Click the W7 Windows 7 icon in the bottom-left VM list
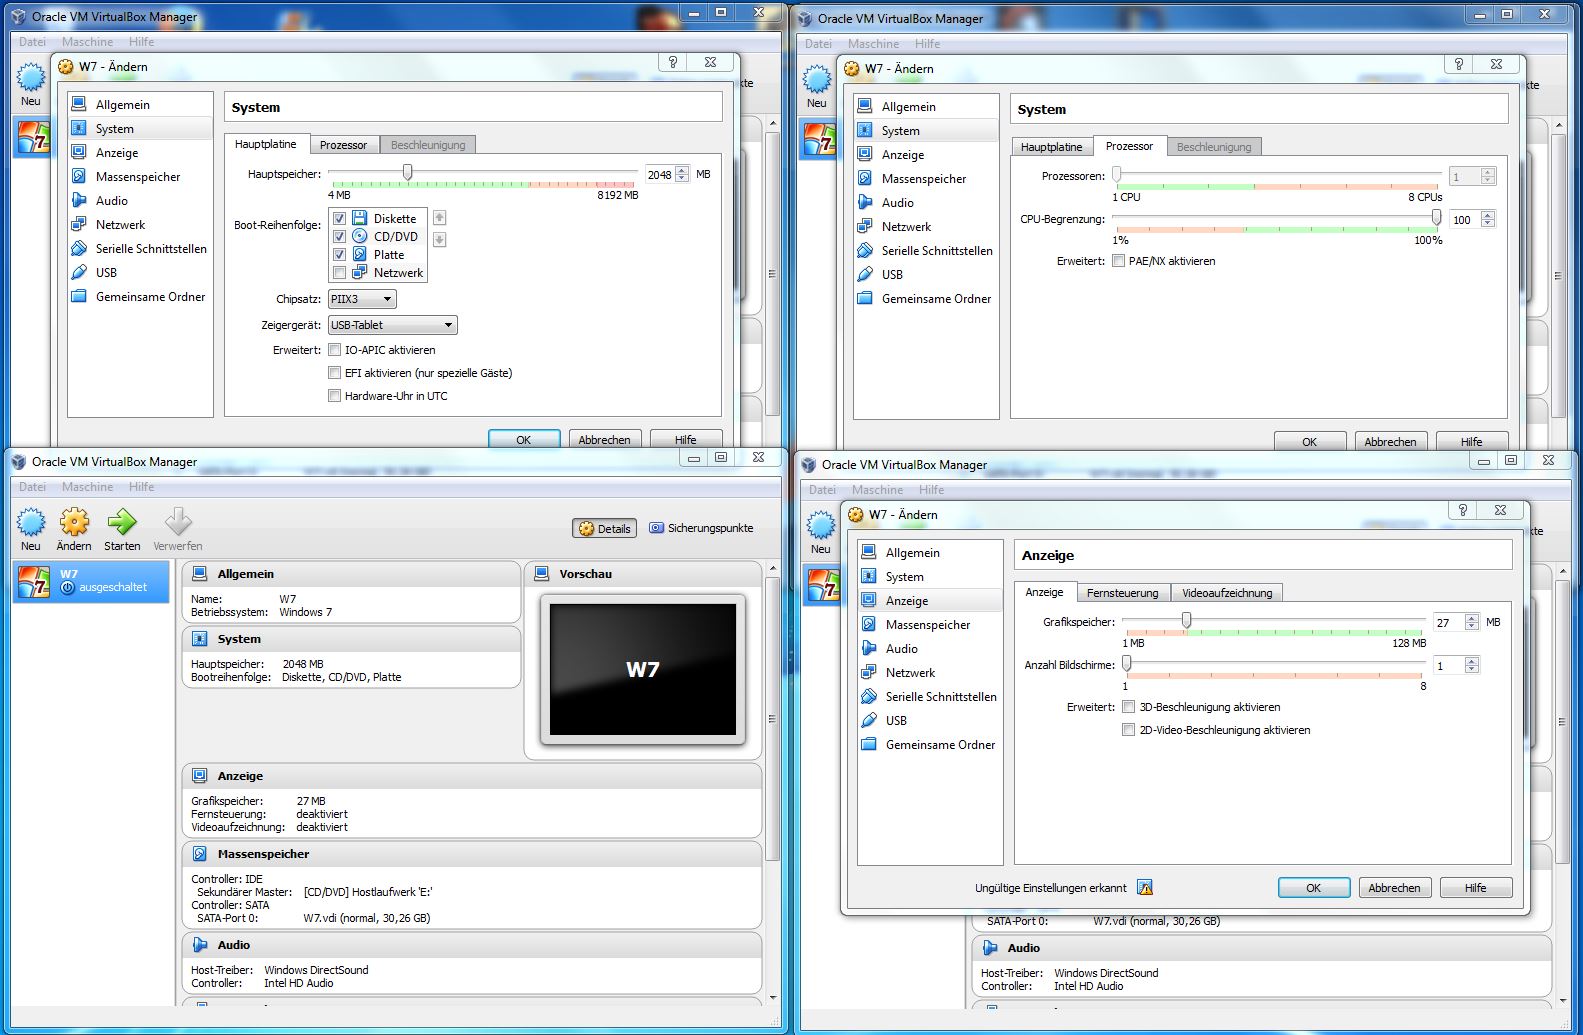 (34, 582)
